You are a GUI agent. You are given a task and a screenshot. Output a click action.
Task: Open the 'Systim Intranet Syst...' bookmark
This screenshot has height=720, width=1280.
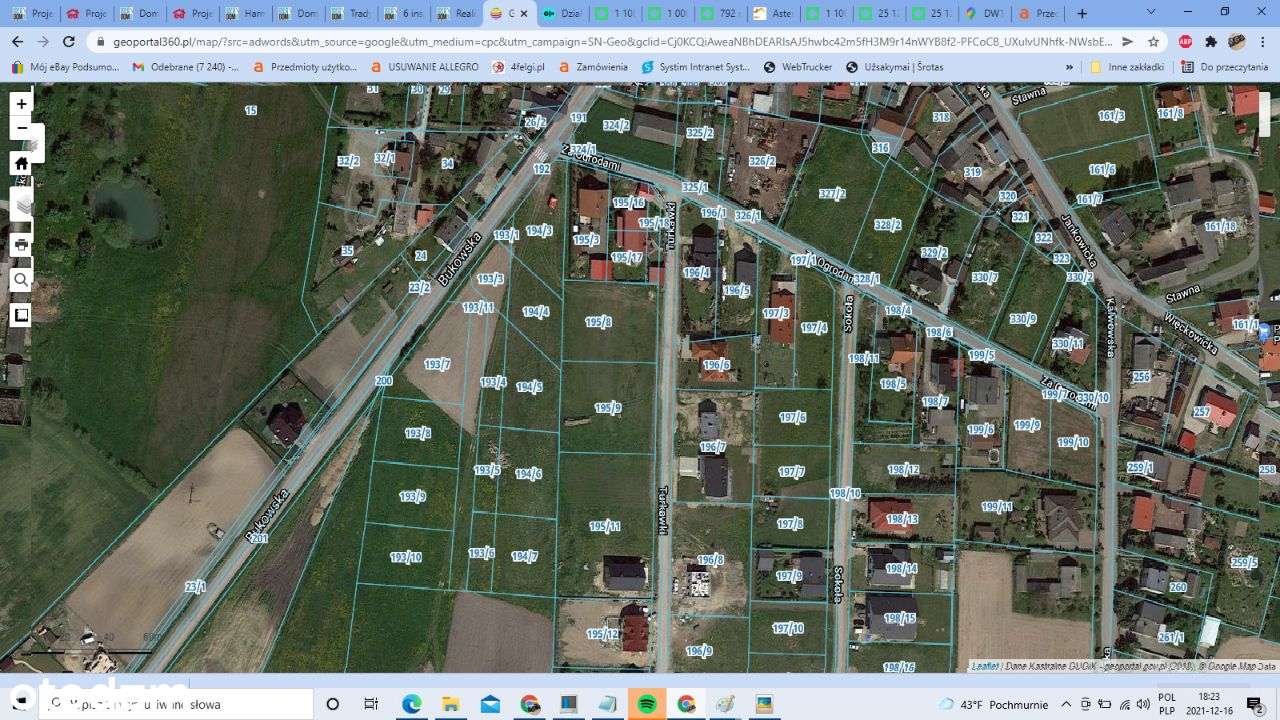pos(696,67)
